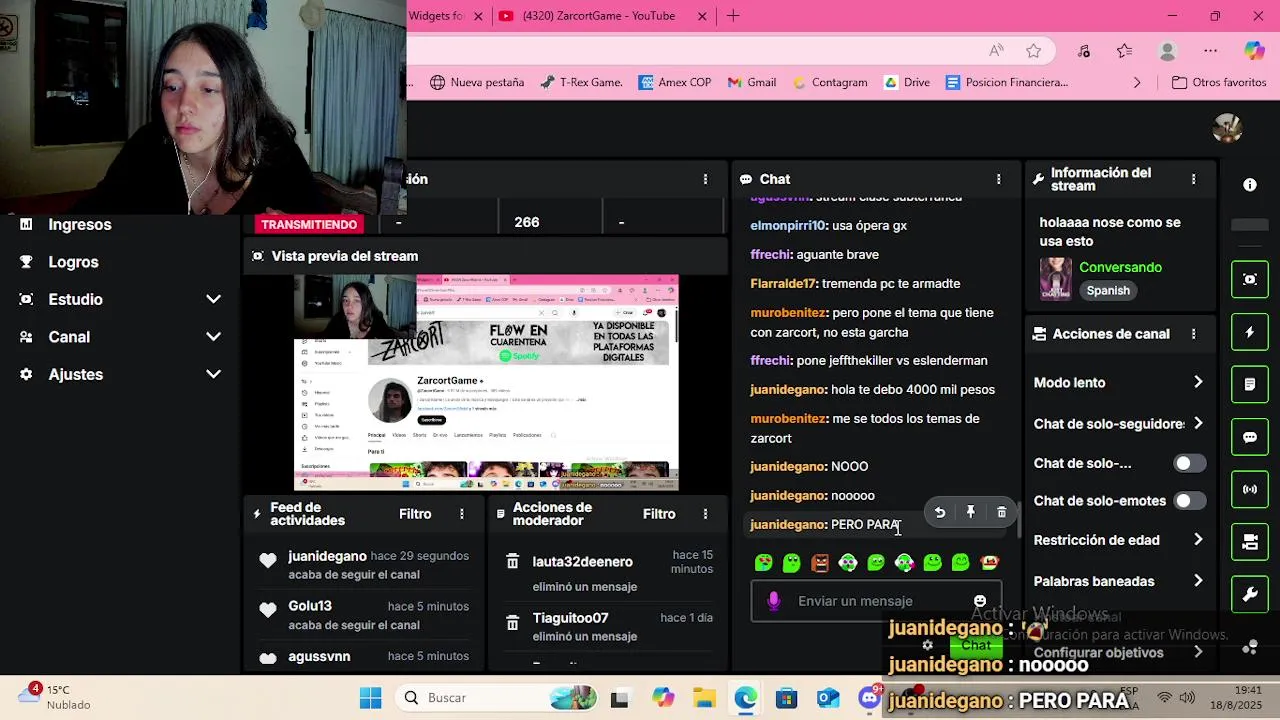The height and width of the screenshot is (720, 1280).
Task: Select the first green heart-eyes emote
Action: 763,563
